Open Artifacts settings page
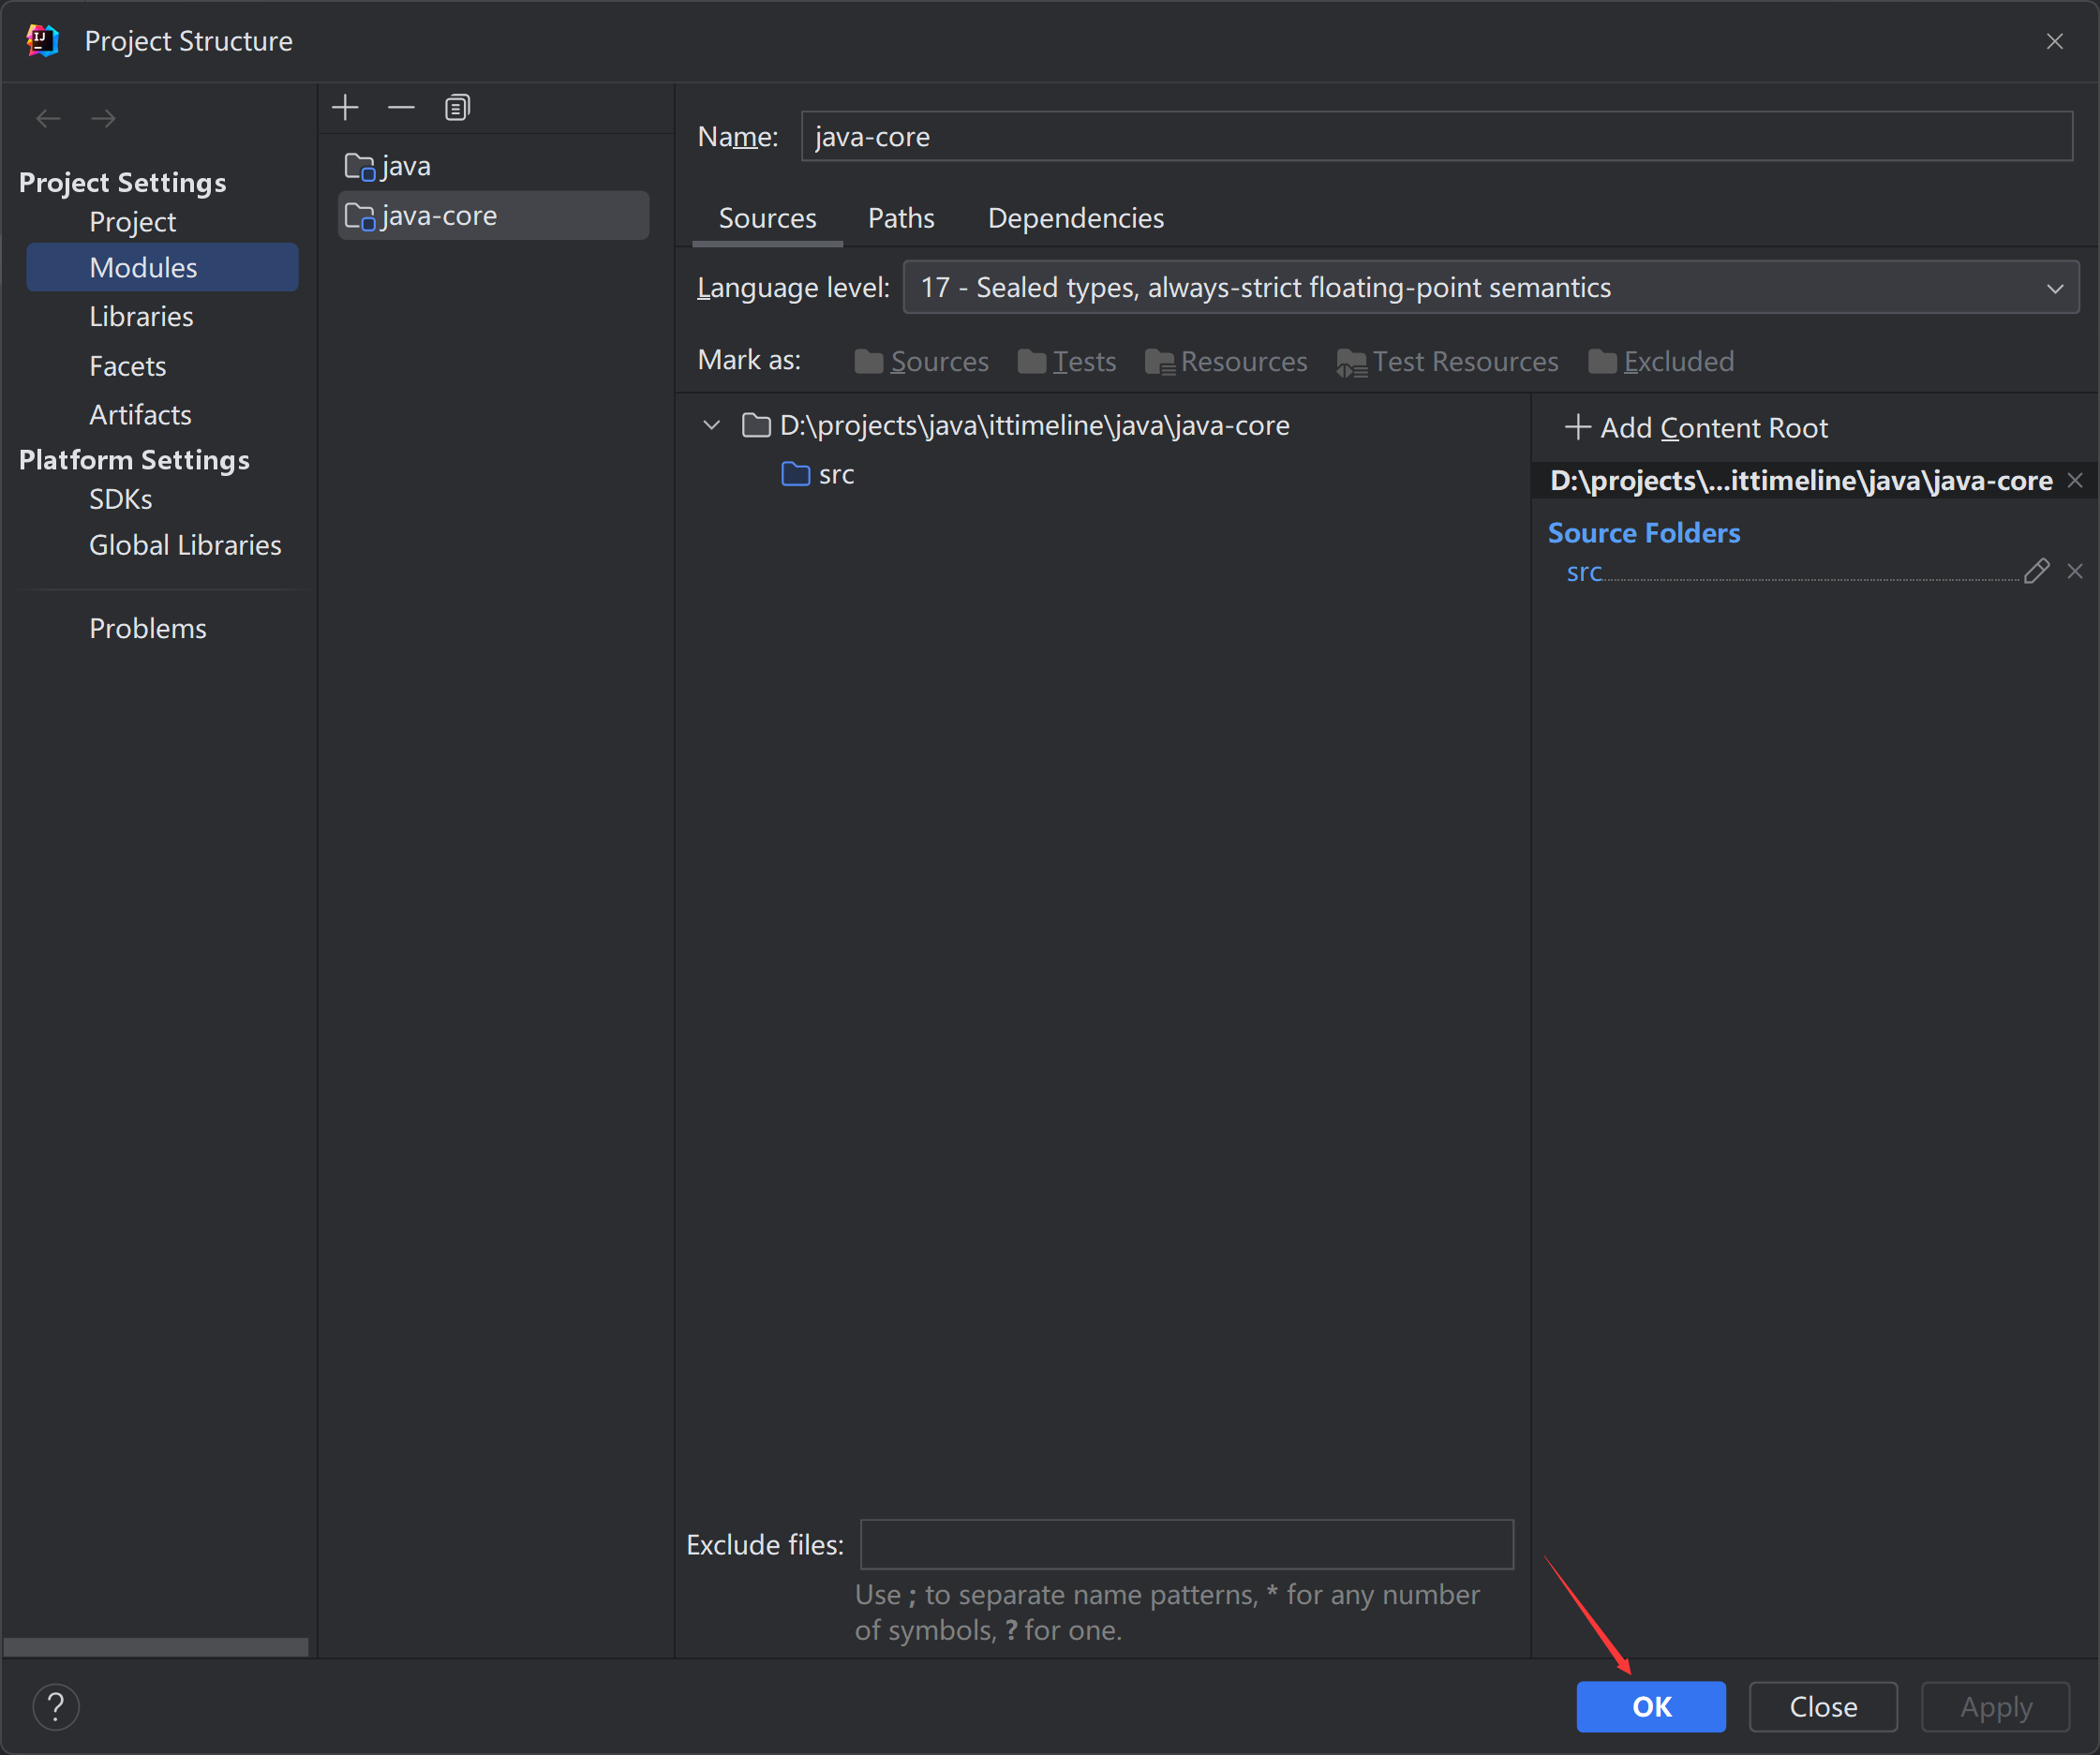This screenshot has width=2100, height=1755. coord(140,415)
